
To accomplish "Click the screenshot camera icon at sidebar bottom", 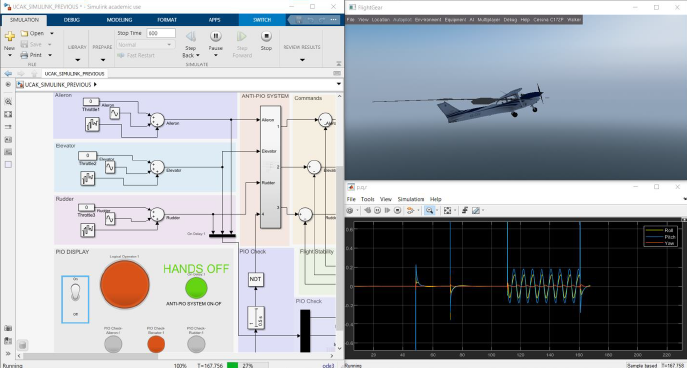I will click(8, 328).
